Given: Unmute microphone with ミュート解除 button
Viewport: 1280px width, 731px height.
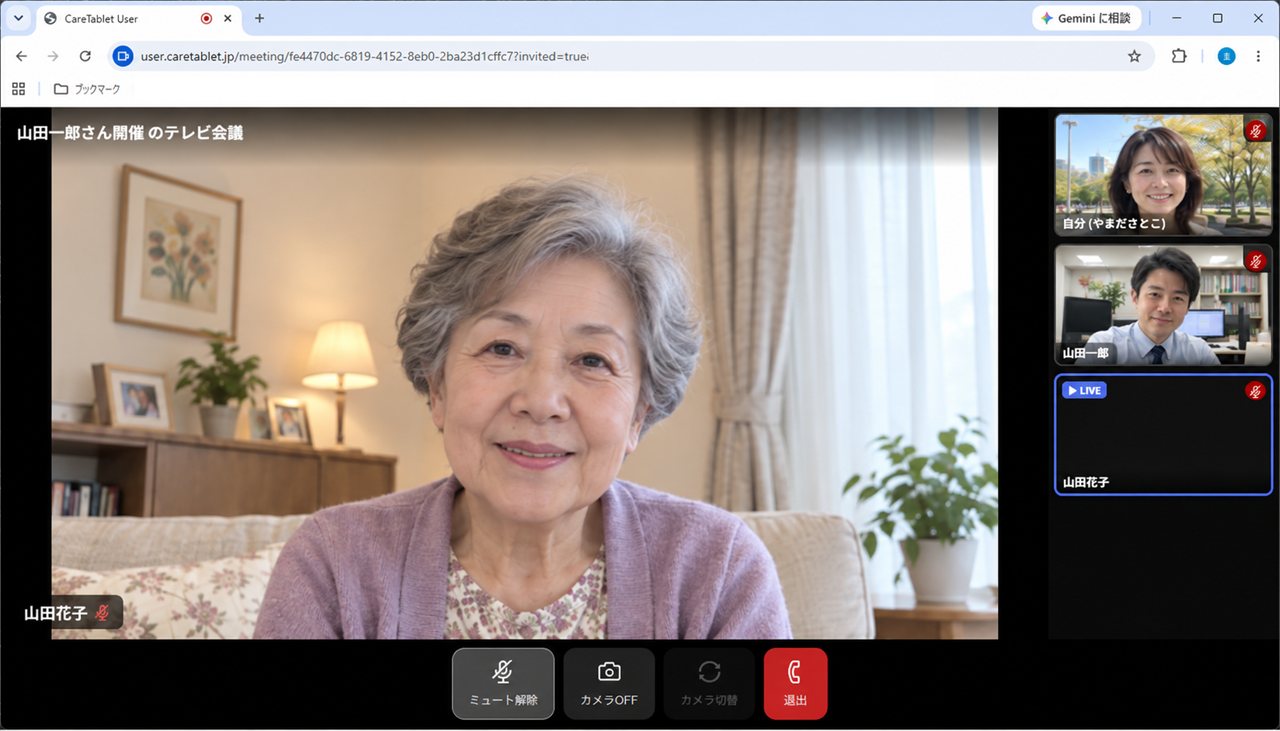Looking at the screenshot, I should pyautogui.click(x=503, y=683).
